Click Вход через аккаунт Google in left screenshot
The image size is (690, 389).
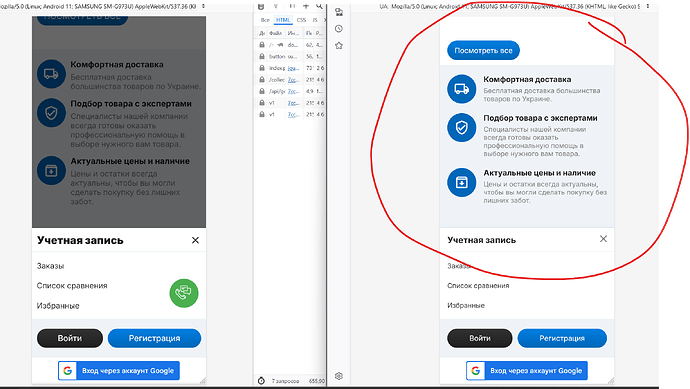[x=119, y=371]
